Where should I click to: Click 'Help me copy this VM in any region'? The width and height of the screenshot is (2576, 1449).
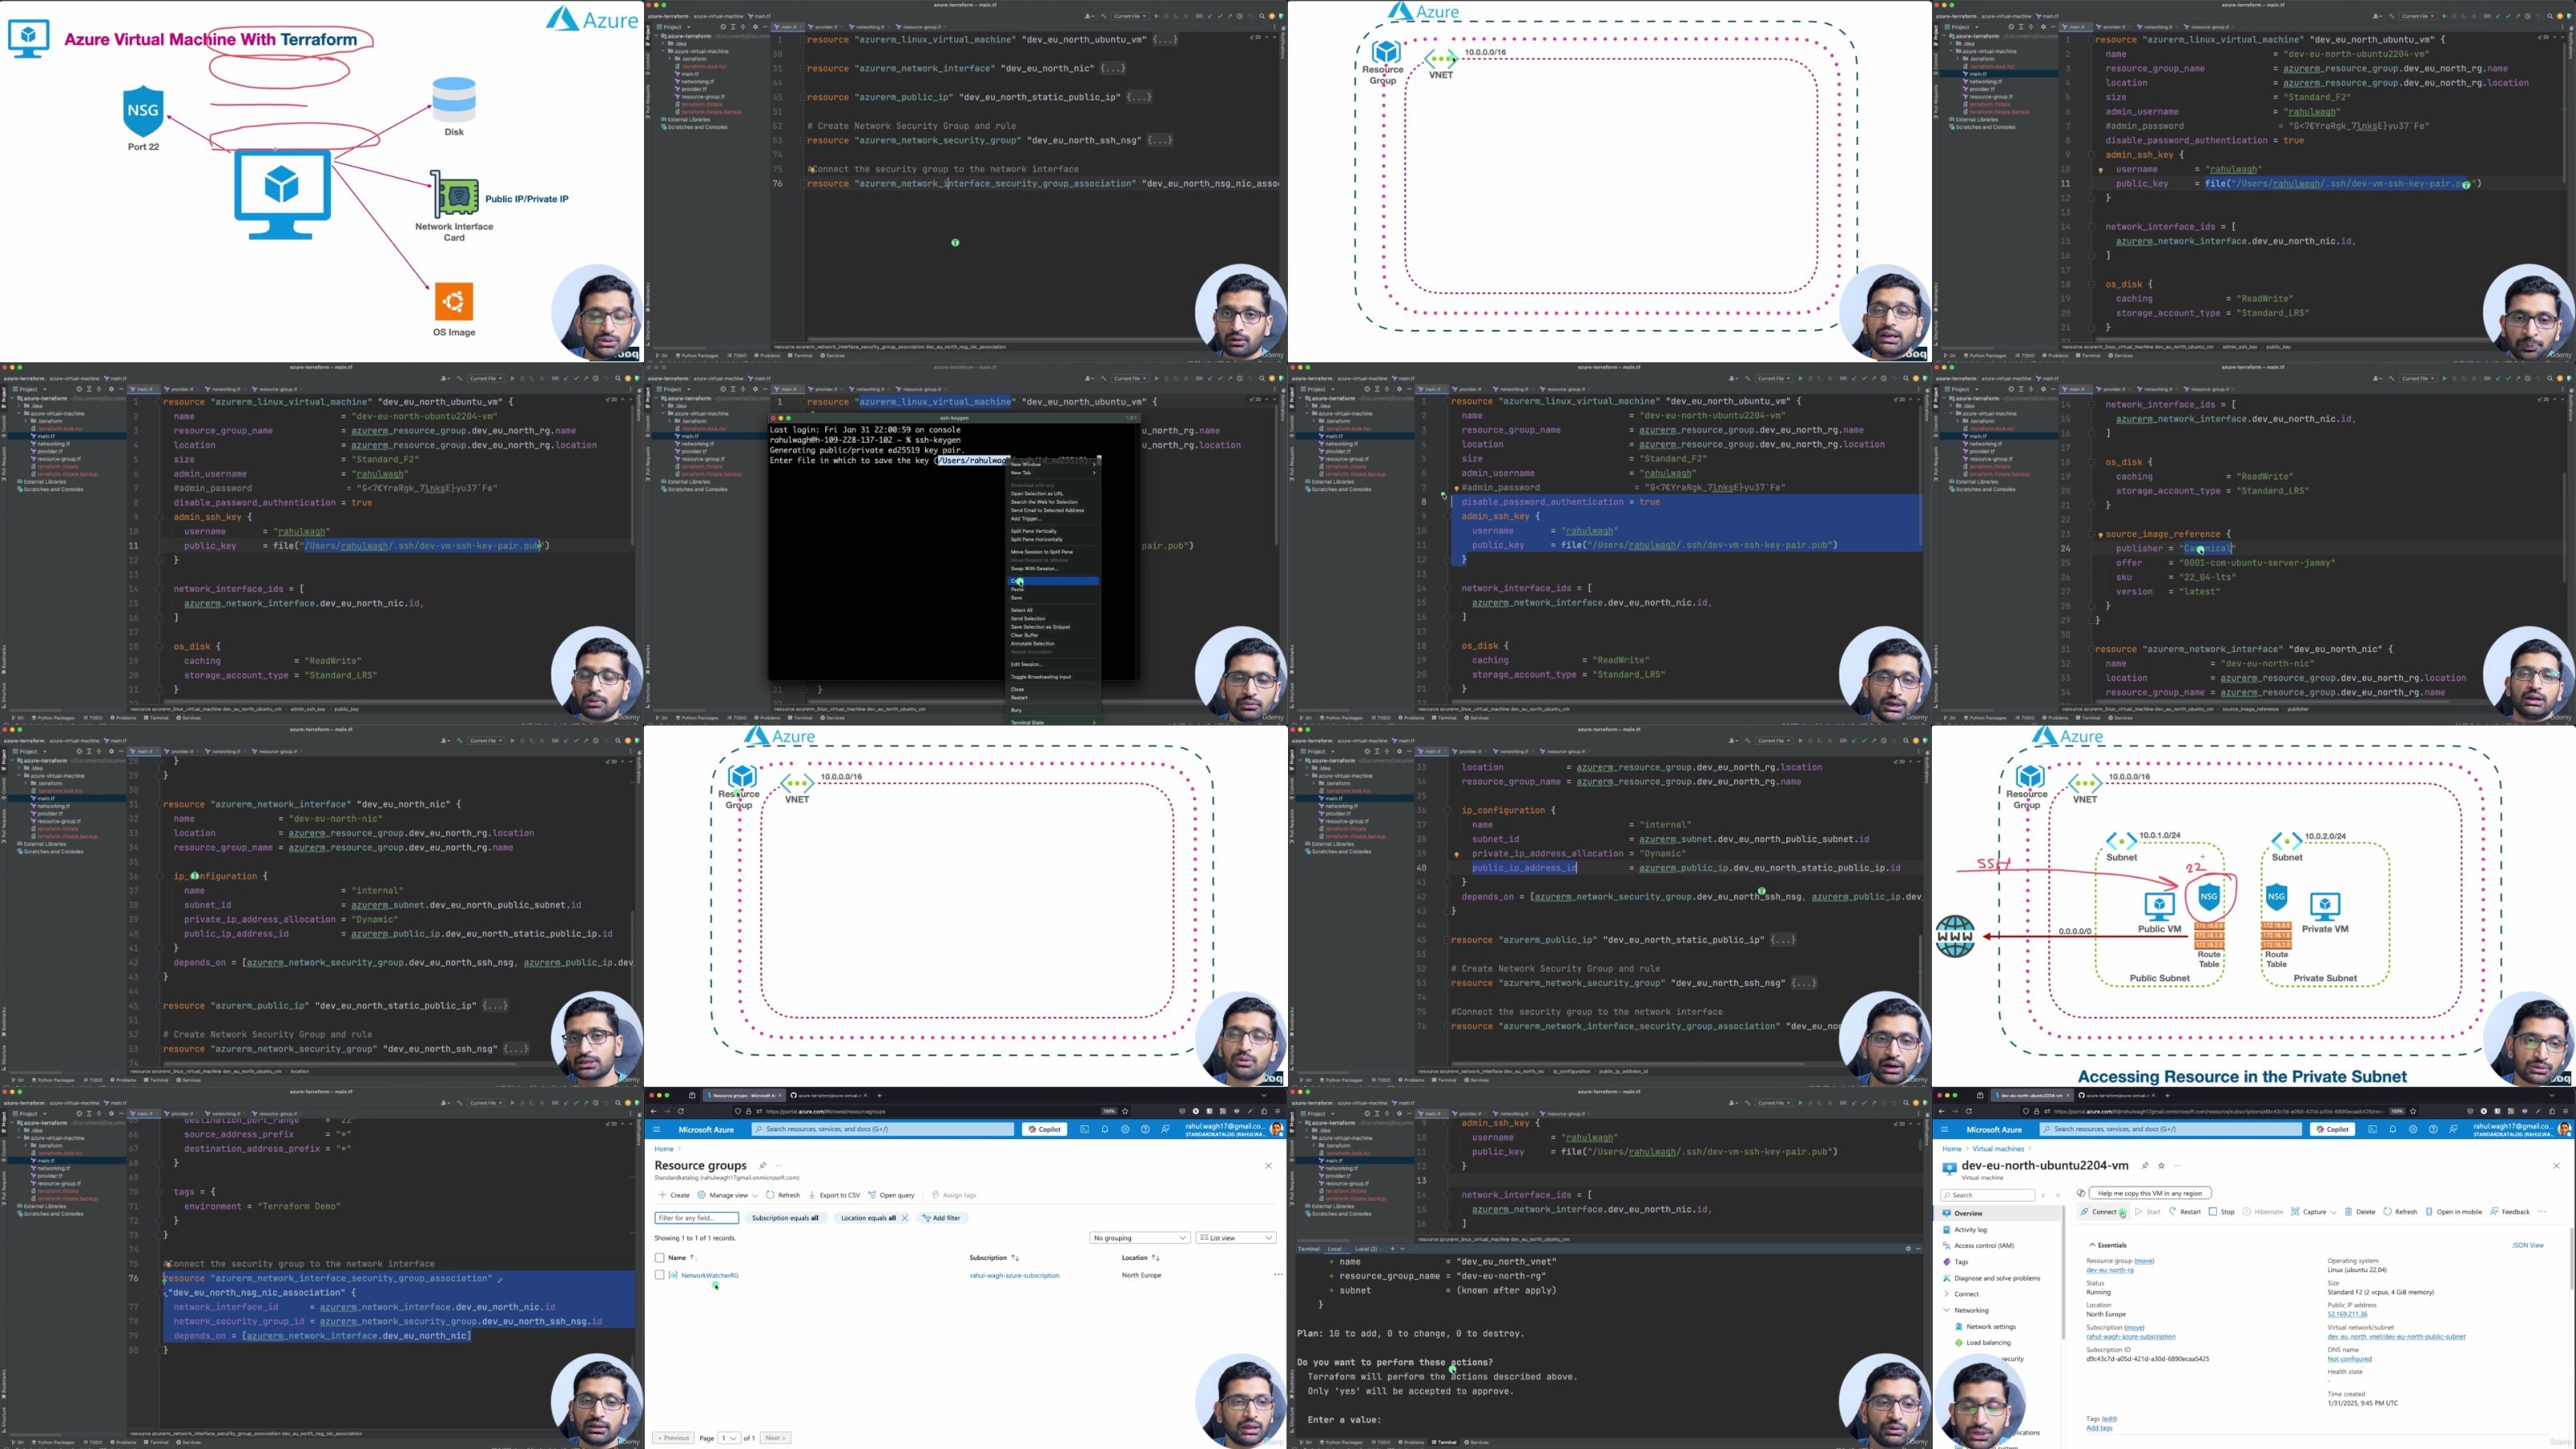tap(2150, 1193)
